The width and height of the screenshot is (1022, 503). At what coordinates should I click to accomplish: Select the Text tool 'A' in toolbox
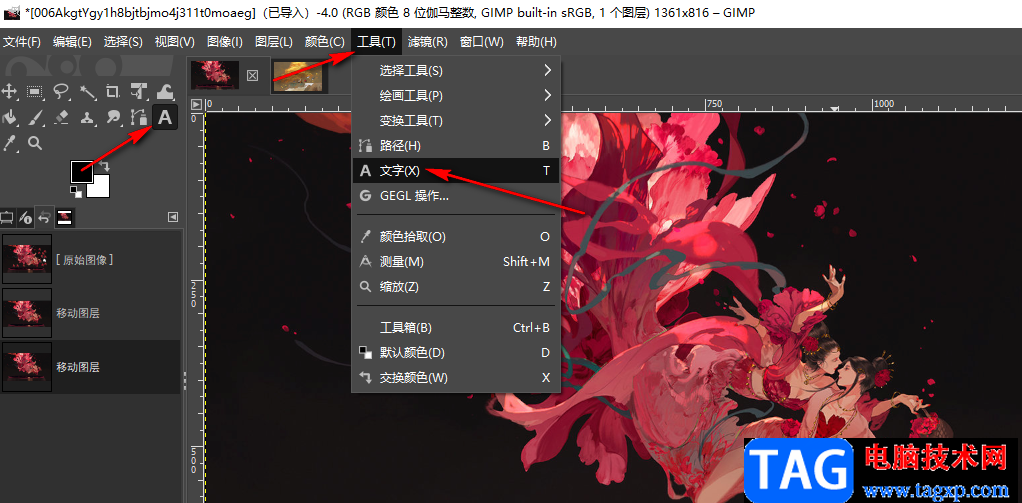(165, 117)
